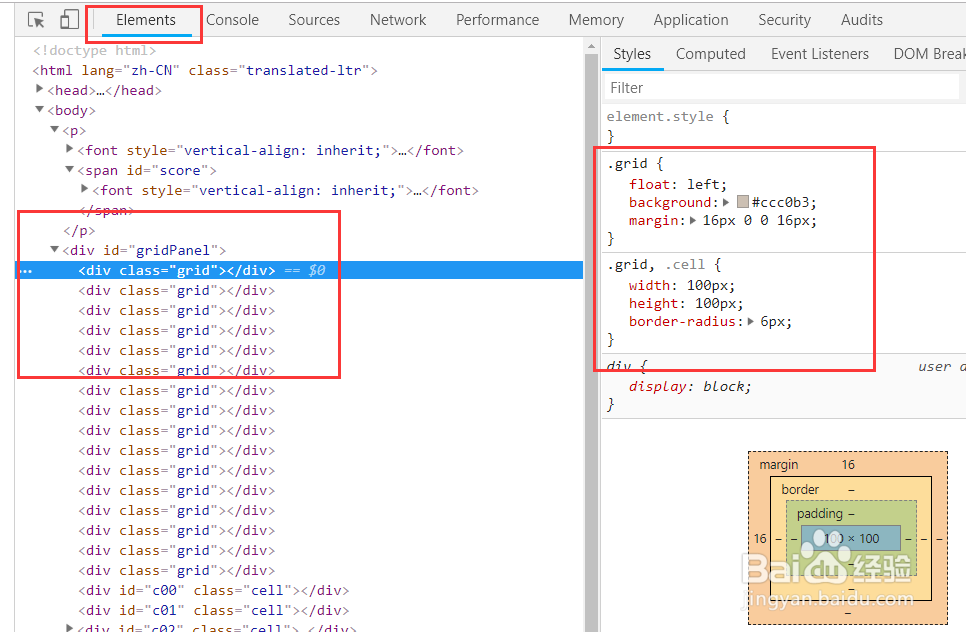Collapse the p element node

[55, 129]
